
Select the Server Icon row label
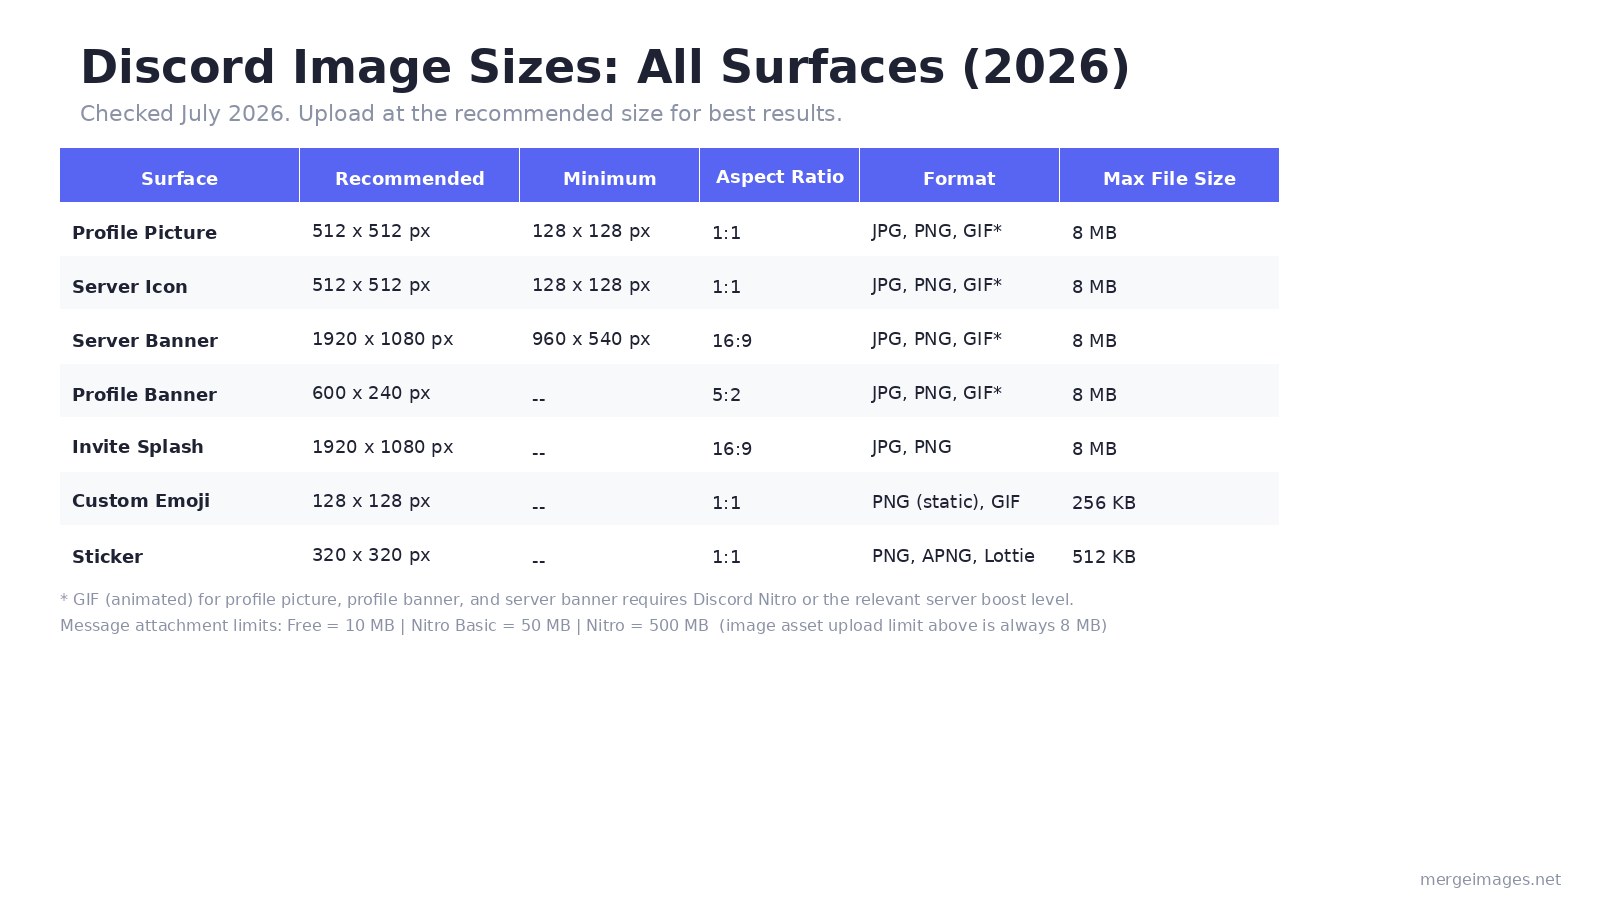click(x=129, y=286)
